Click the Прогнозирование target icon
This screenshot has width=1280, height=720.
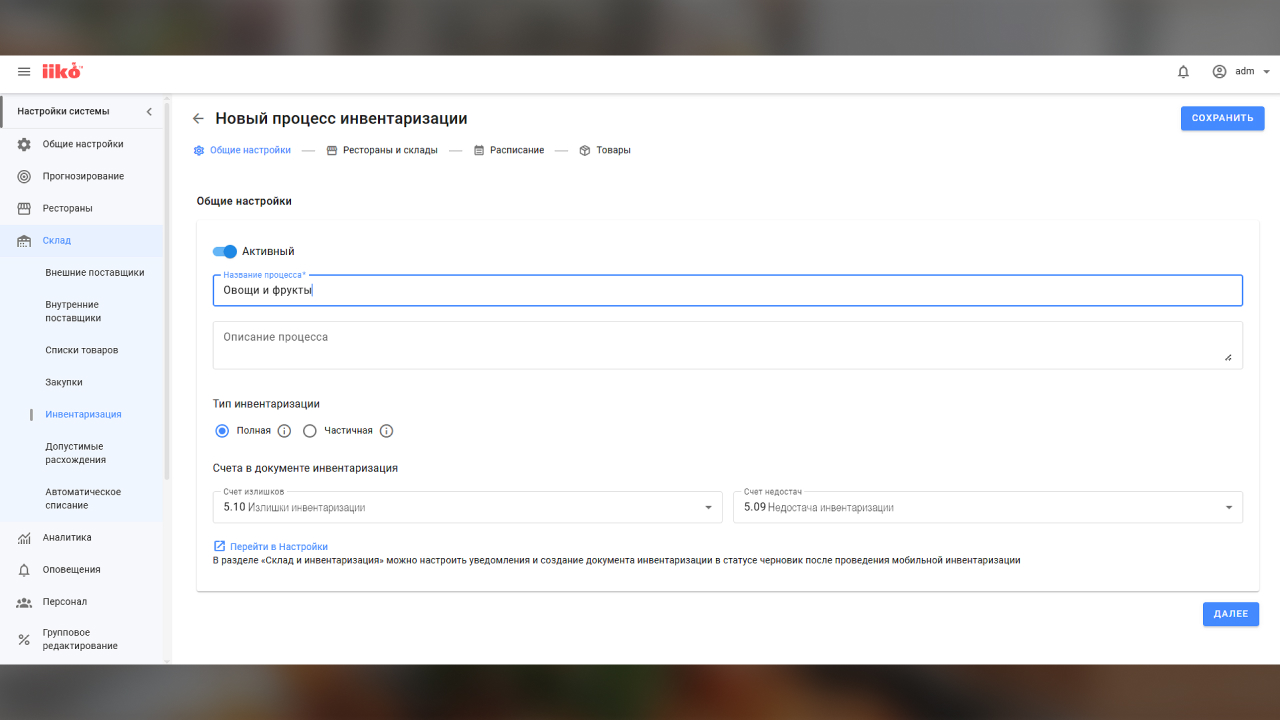24,176
